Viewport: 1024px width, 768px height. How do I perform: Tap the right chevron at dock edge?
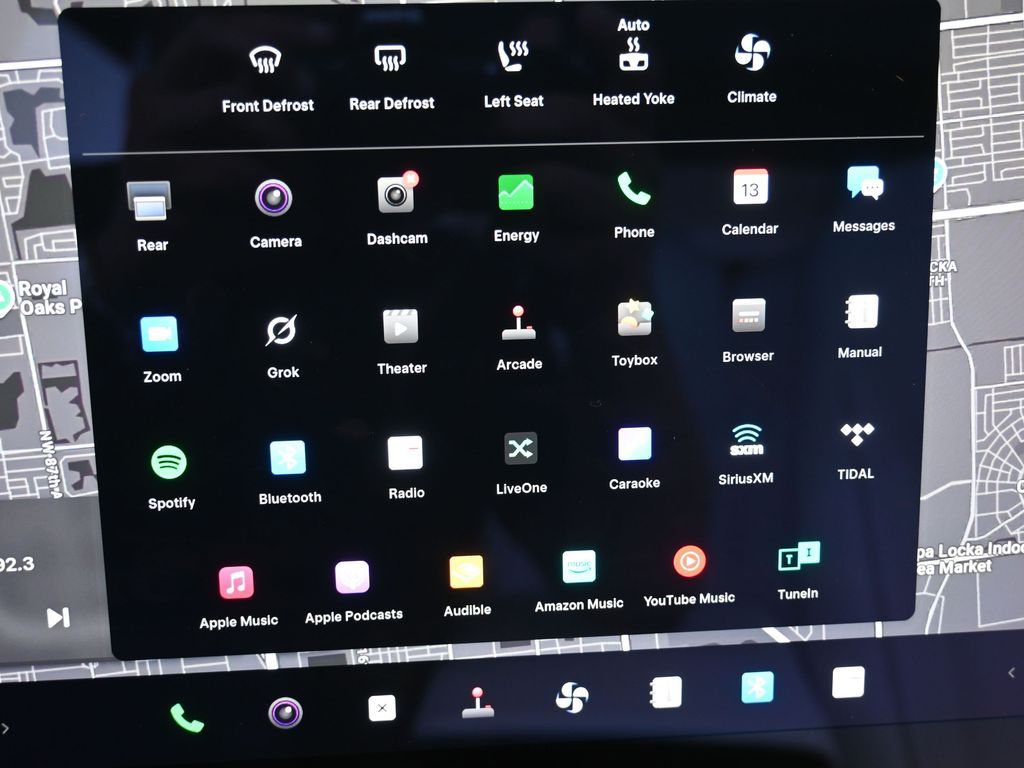5,728
